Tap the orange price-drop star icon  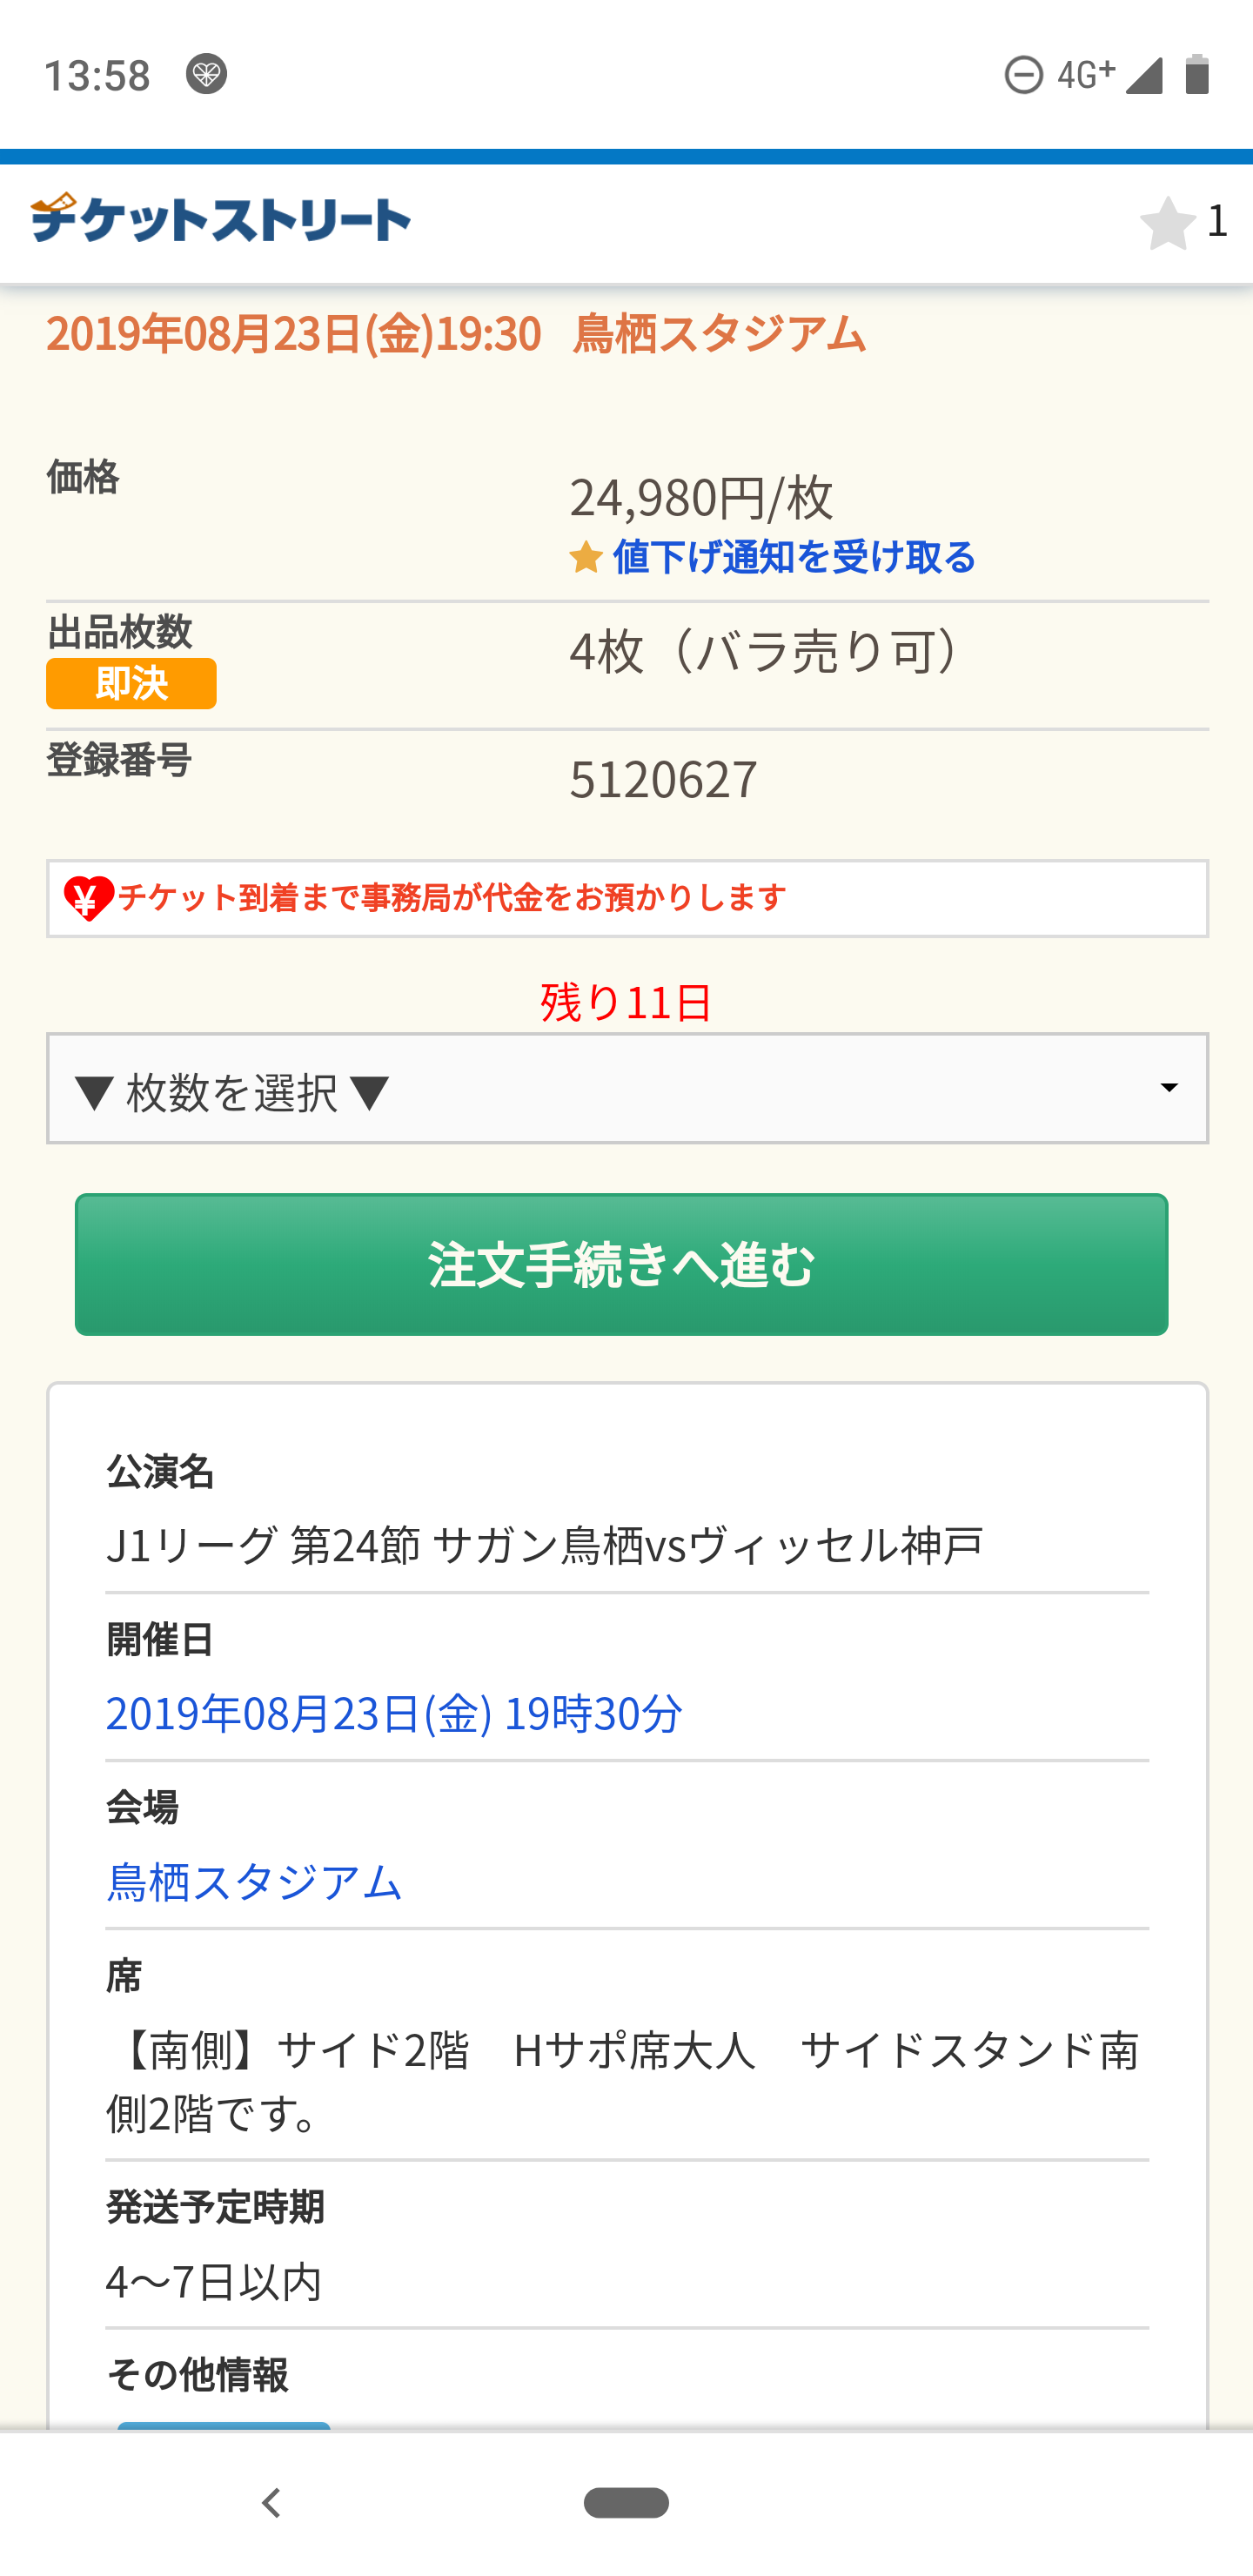[586, 557]
